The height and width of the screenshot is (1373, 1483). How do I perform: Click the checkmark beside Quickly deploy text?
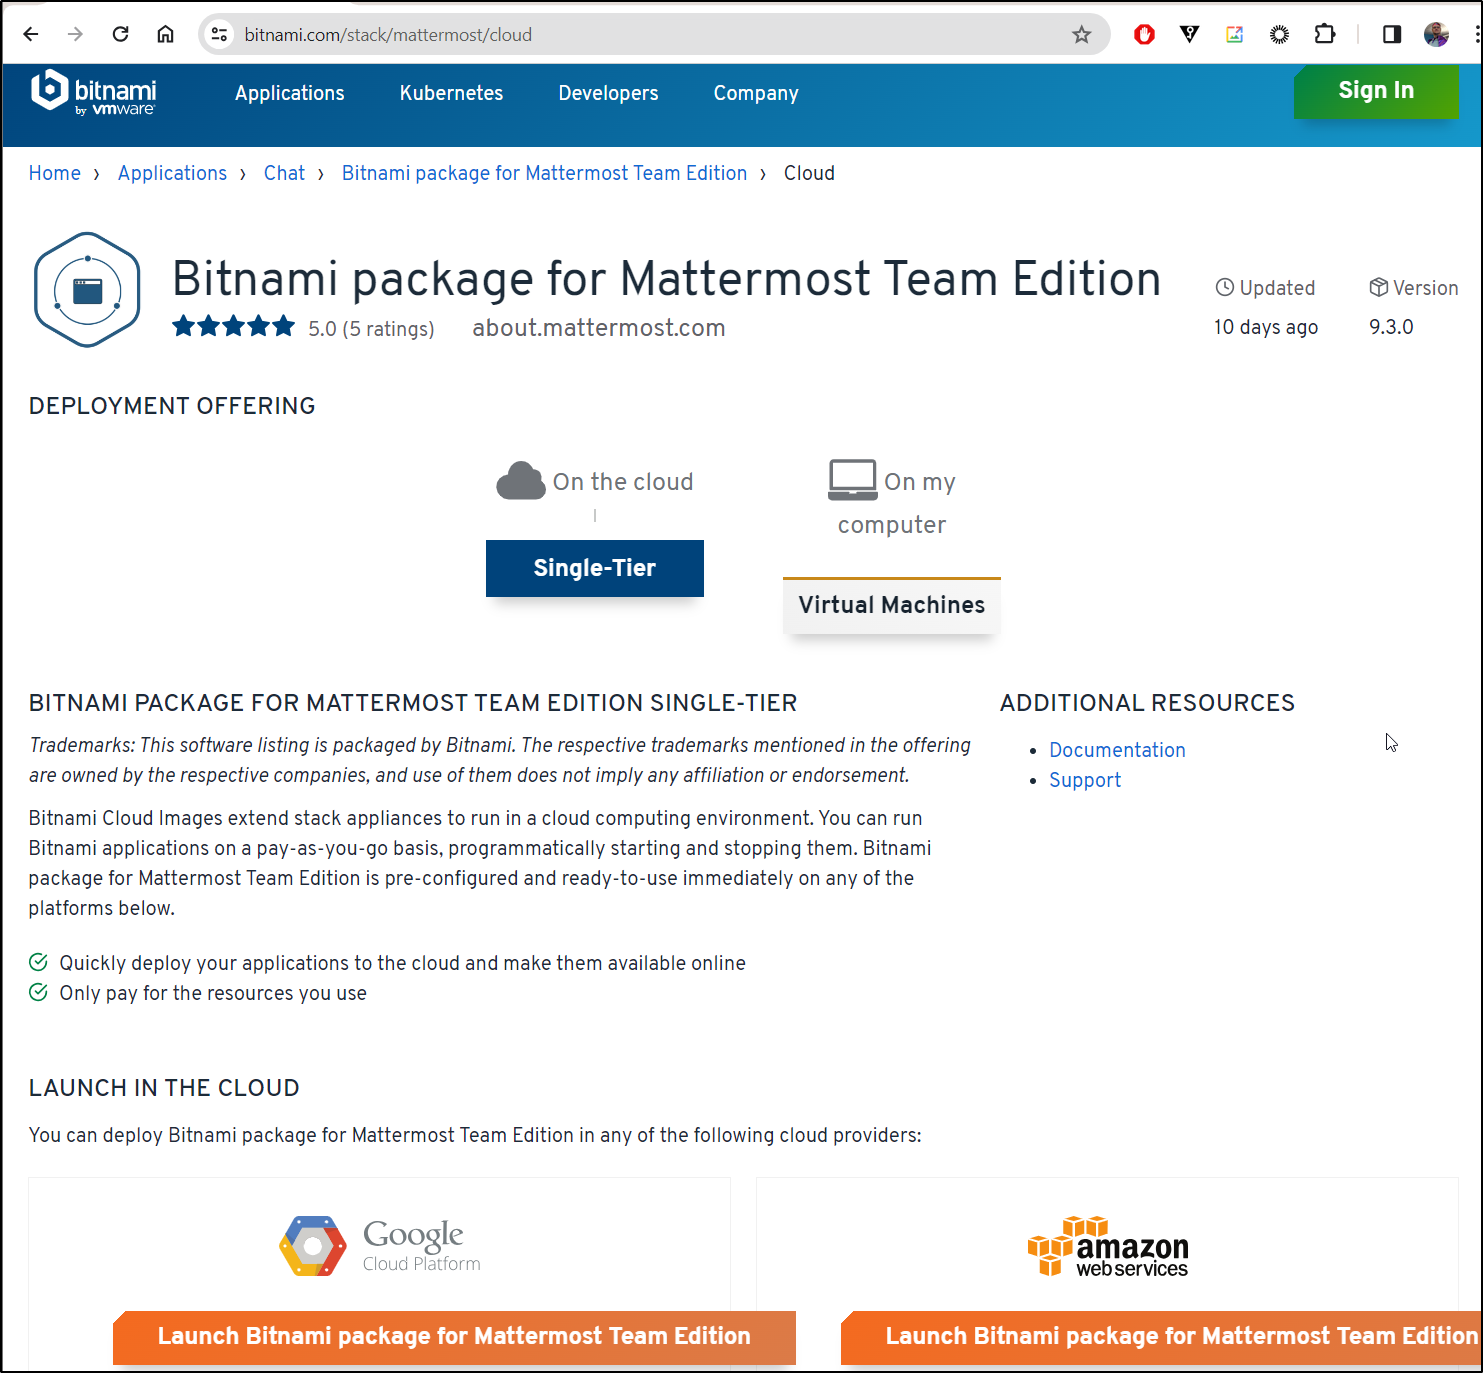[38, 962]
